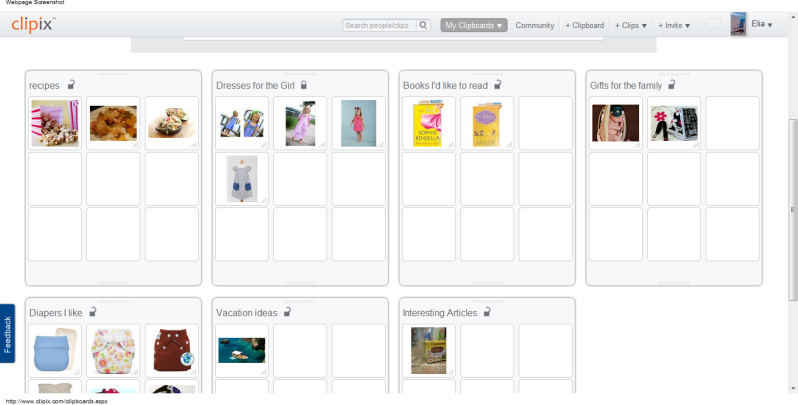The image size is (798, 405).
Task: Open the gray dress with blue pockets clip
Action: (242, 179)
